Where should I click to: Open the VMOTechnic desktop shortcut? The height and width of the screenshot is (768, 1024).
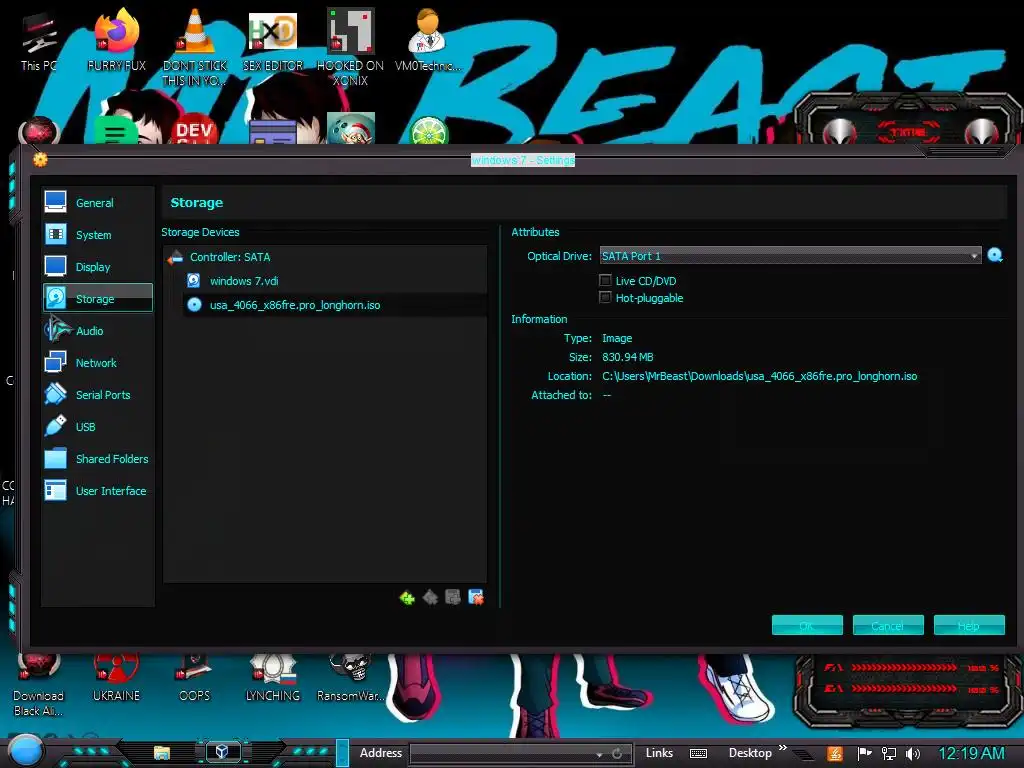coord(428,40)
